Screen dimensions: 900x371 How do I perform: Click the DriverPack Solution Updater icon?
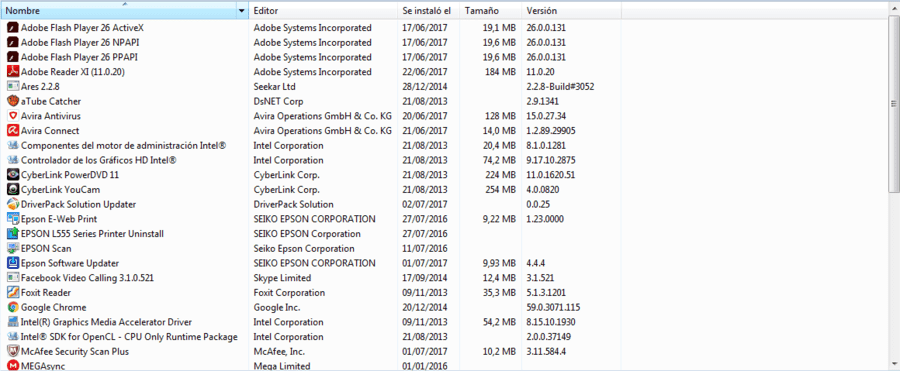pyautogui.click(x=13, y=204)
